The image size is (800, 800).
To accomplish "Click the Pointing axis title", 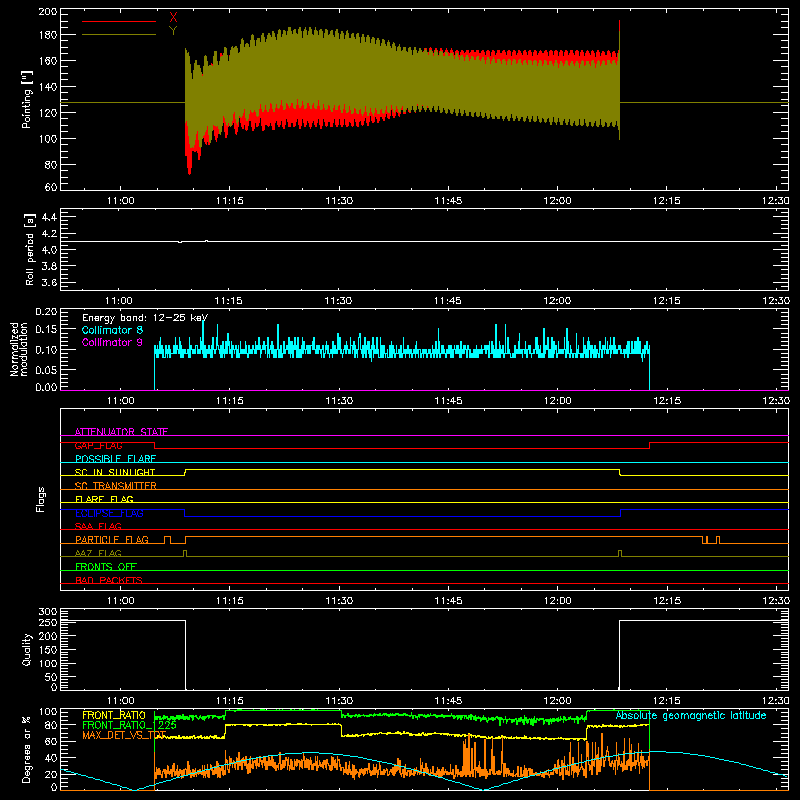I will pyautogui.click(x=27, y=99).
